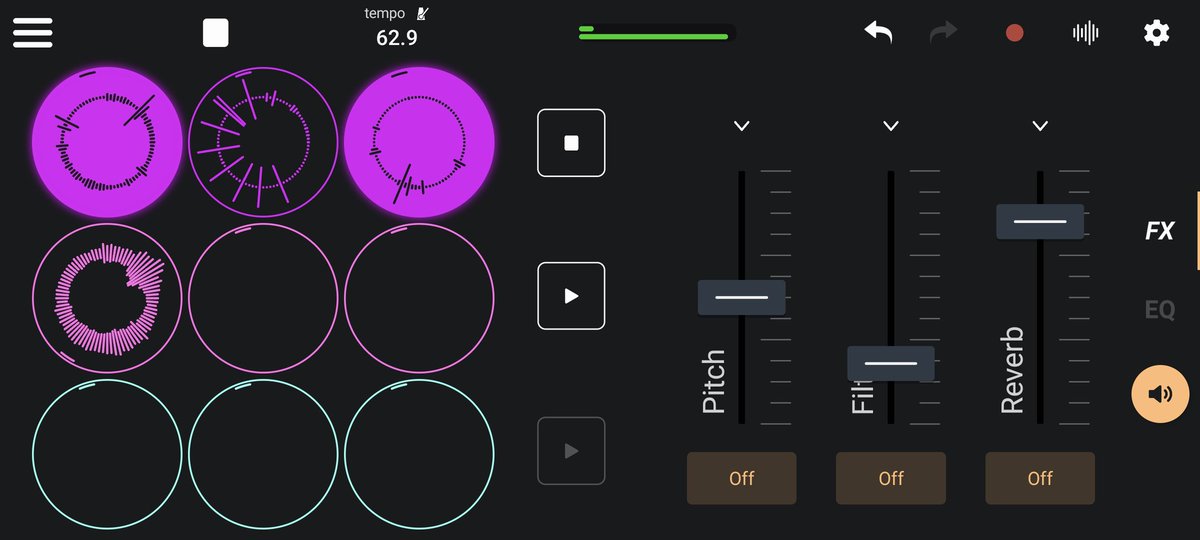Start recording with the red record button
The width and height of the screenshot is (1200, 540).
1014,33
